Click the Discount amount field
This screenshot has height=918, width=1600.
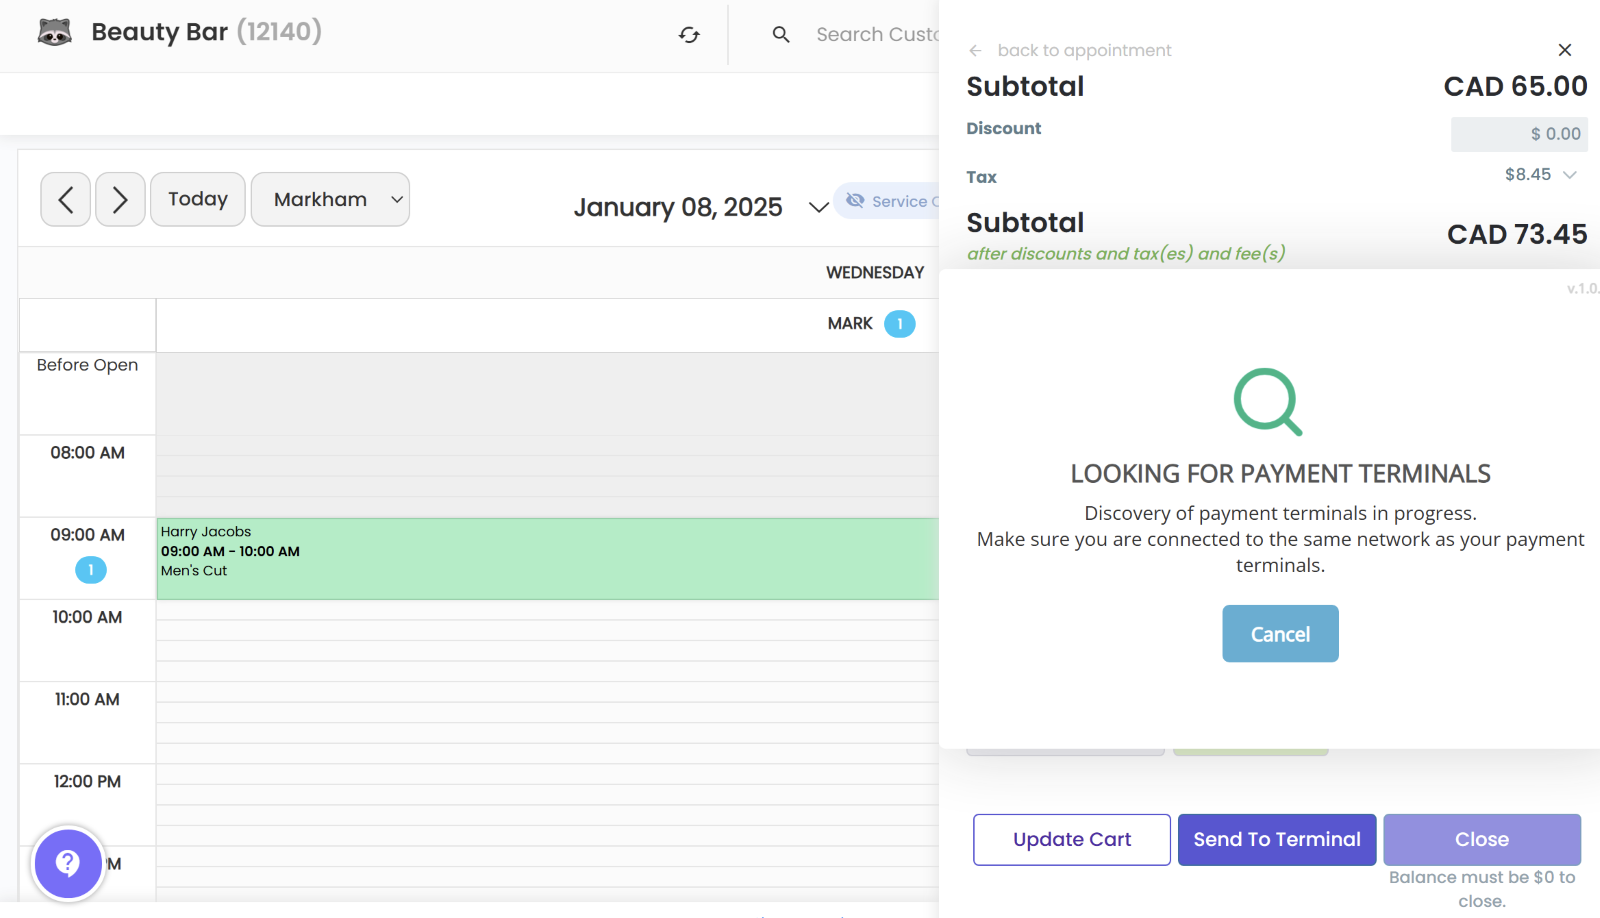[x=1518, y=134]
